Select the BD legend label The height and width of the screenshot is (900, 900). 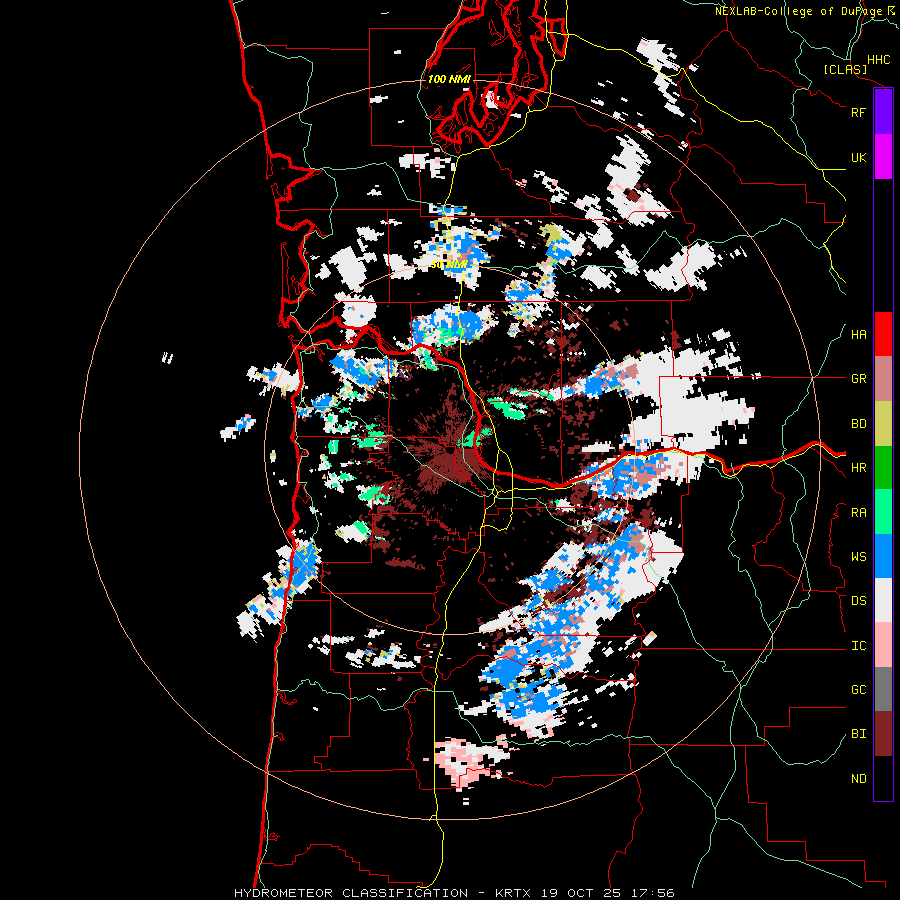(x=858, y=424)
